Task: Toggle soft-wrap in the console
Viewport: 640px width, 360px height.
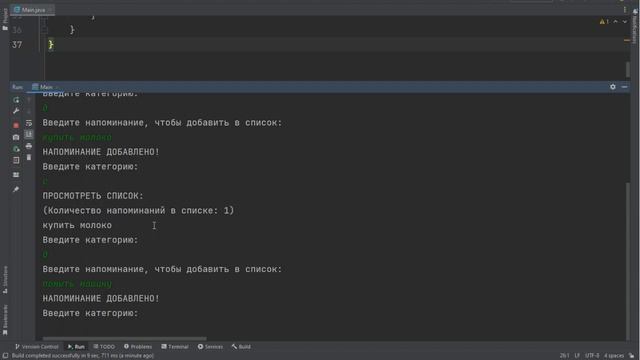Action: (29, 123)
